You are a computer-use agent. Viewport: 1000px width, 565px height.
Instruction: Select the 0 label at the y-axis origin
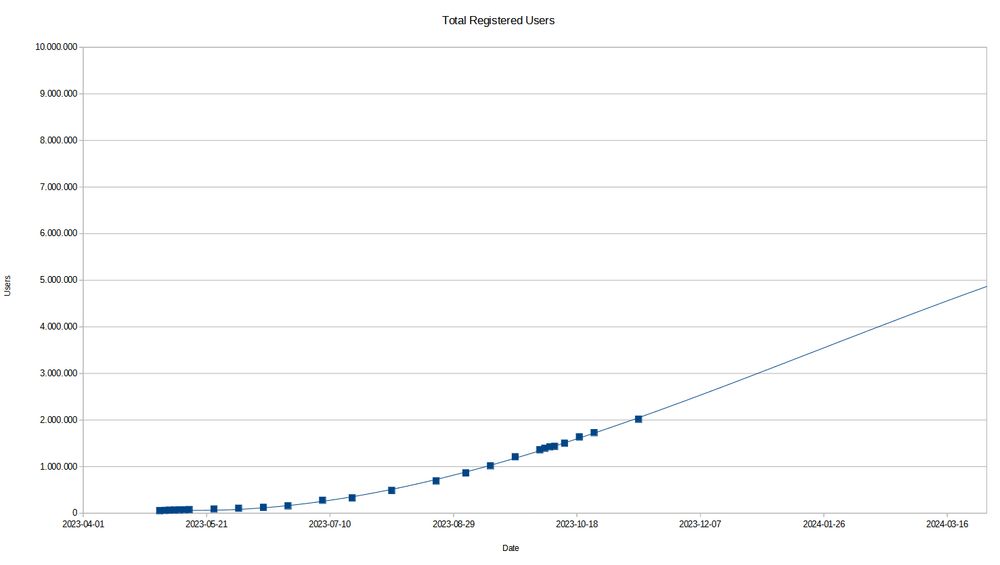(x=75, y=513)
